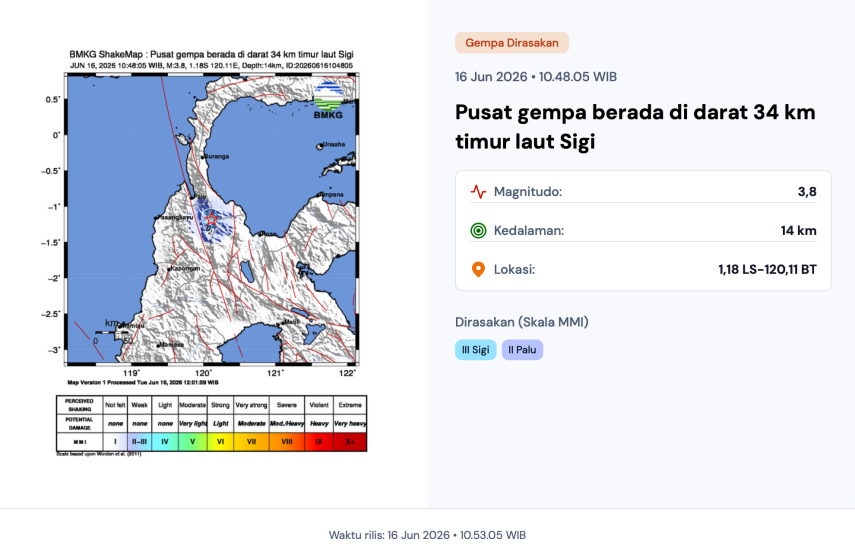Click the Gempa Dirasakan badge
855x558 pixels.
[x=511, y=43]
